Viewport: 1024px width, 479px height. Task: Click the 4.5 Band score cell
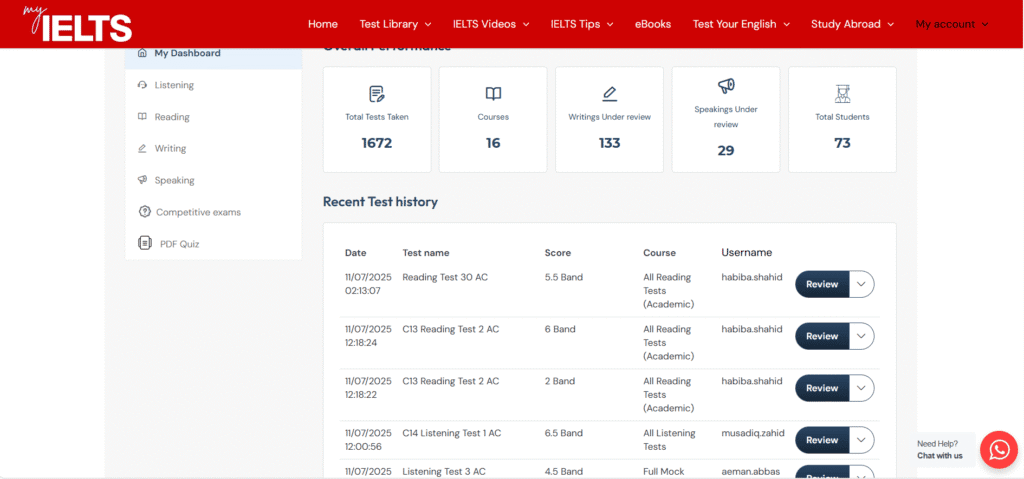click(564, 471)
